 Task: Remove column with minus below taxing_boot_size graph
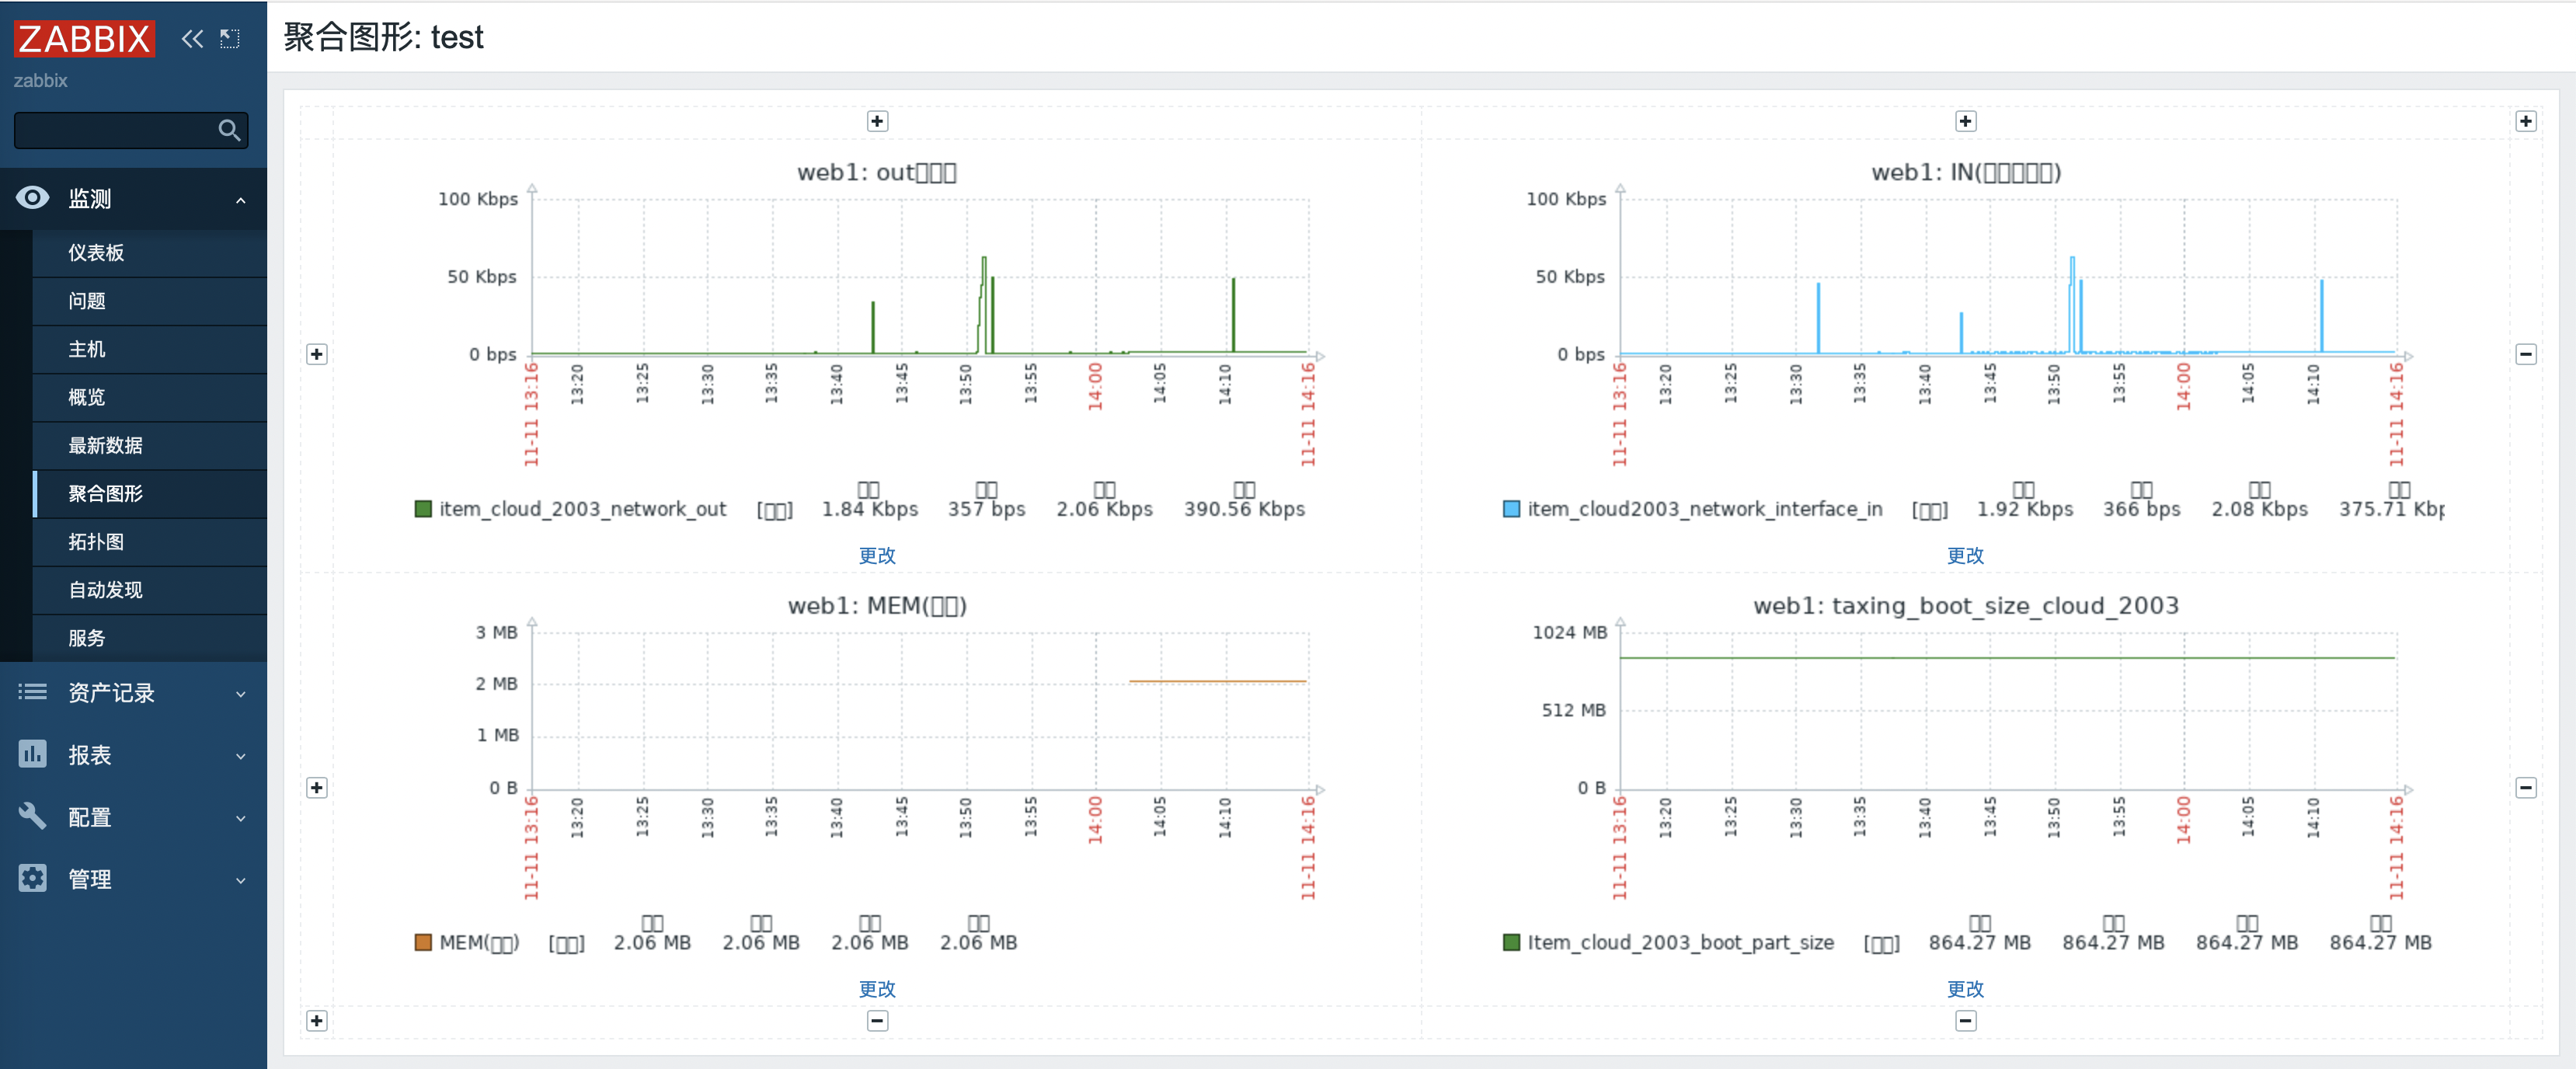[x=1965, y=1021]
